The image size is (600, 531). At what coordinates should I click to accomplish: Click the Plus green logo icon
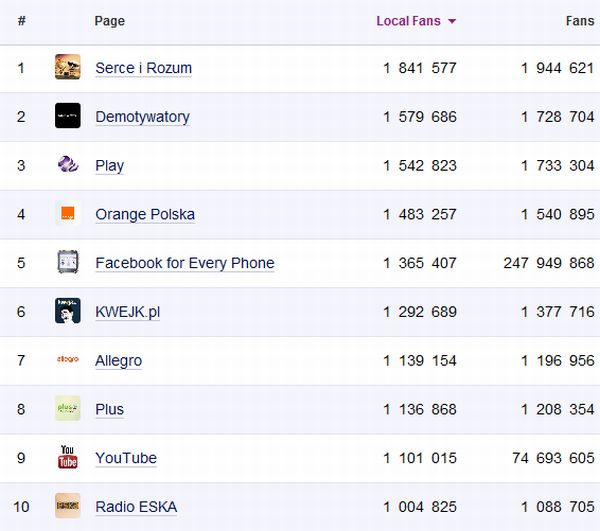coord(68,408)
